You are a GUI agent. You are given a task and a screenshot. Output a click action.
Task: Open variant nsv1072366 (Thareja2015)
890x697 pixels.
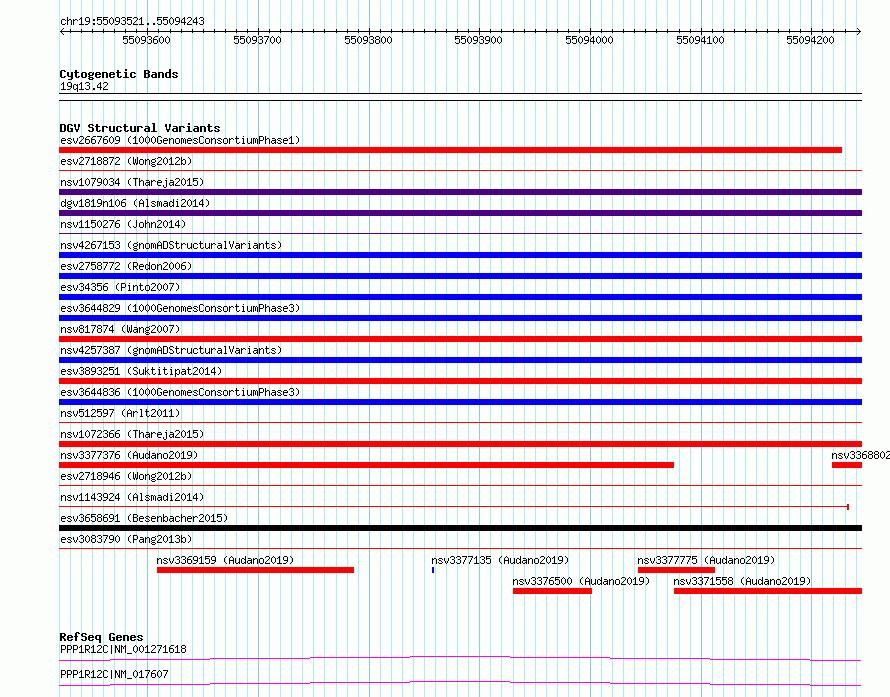point(132,434)
